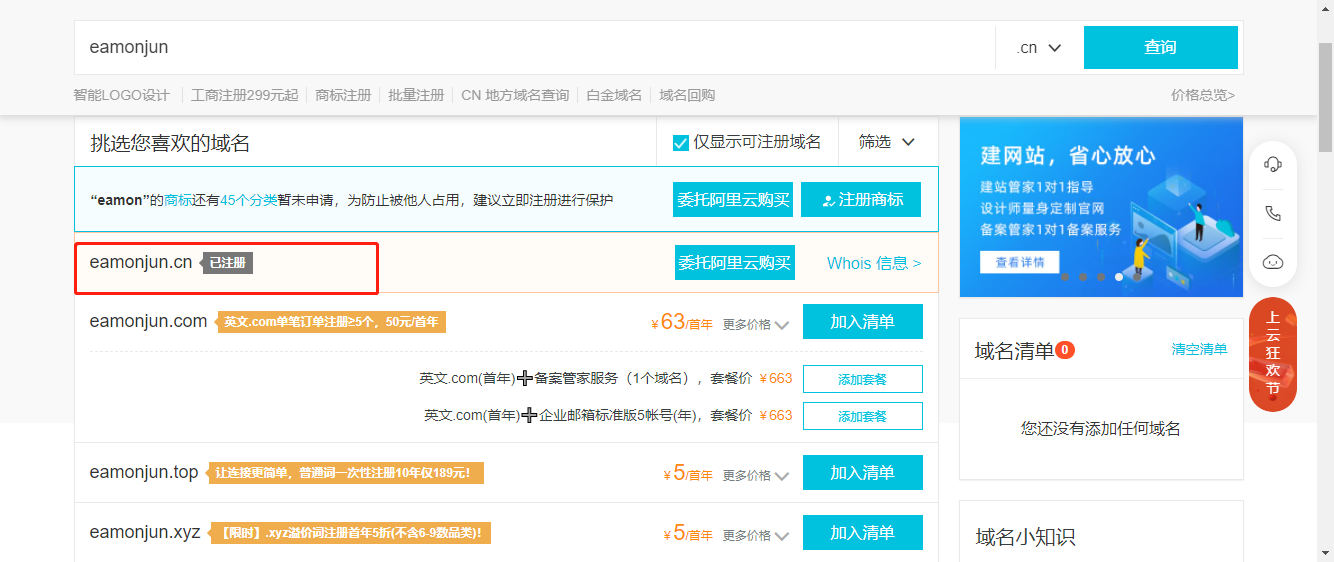Click the 挑选您喜欢的域名 heading
Image resolution: width=1334 pixels, height=562 pixels.
point(170,143)
